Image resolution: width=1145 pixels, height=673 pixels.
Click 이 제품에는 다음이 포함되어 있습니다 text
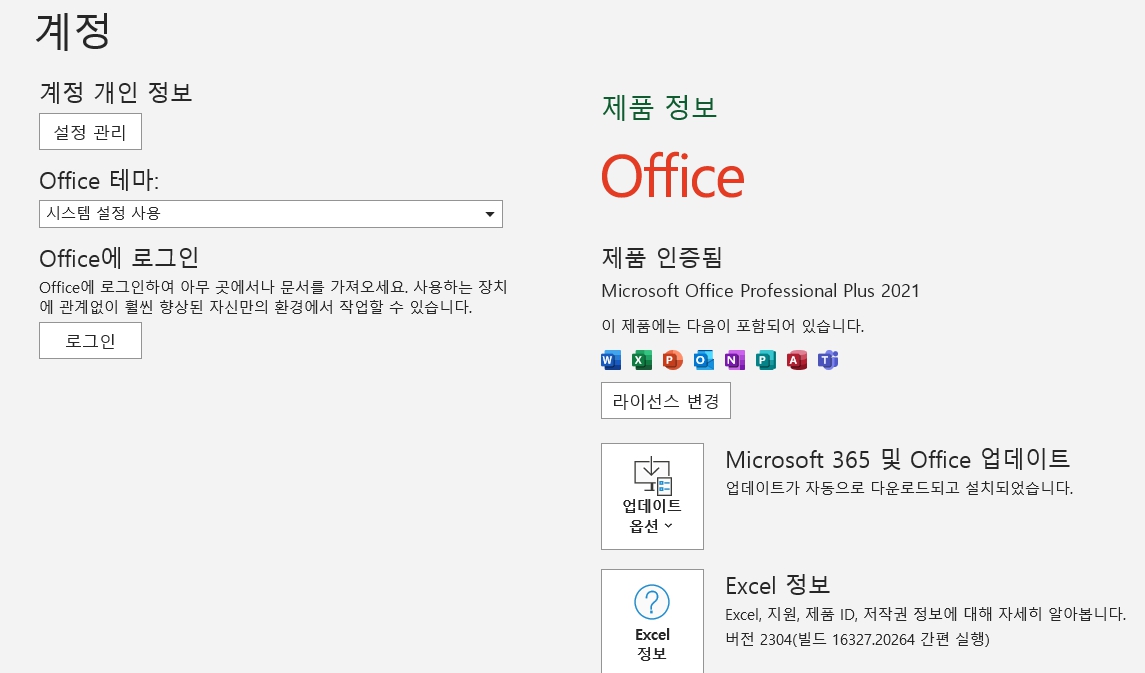(733, 326)
